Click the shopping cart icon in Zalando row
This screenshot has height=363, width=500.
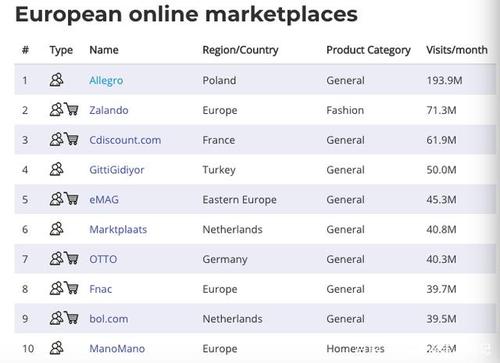tap(71, 109)
